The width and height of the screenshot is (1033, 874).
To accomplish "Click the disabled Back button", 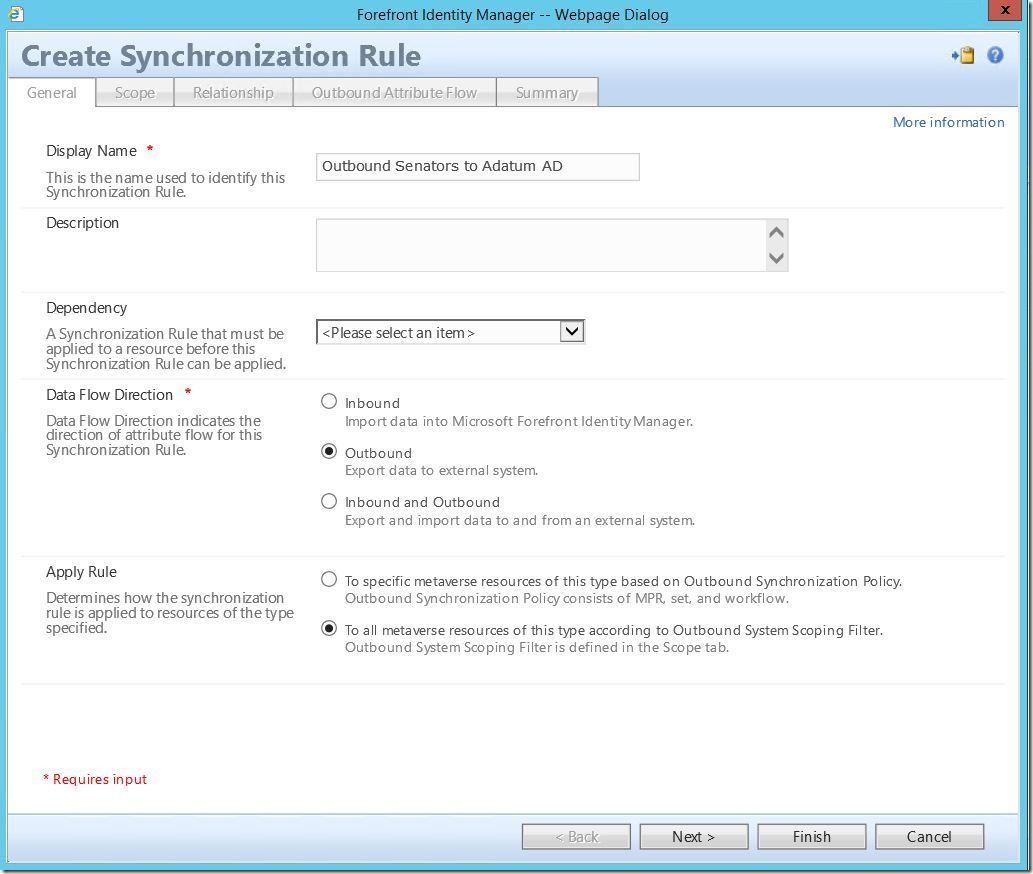I will [x=576, y=836].
